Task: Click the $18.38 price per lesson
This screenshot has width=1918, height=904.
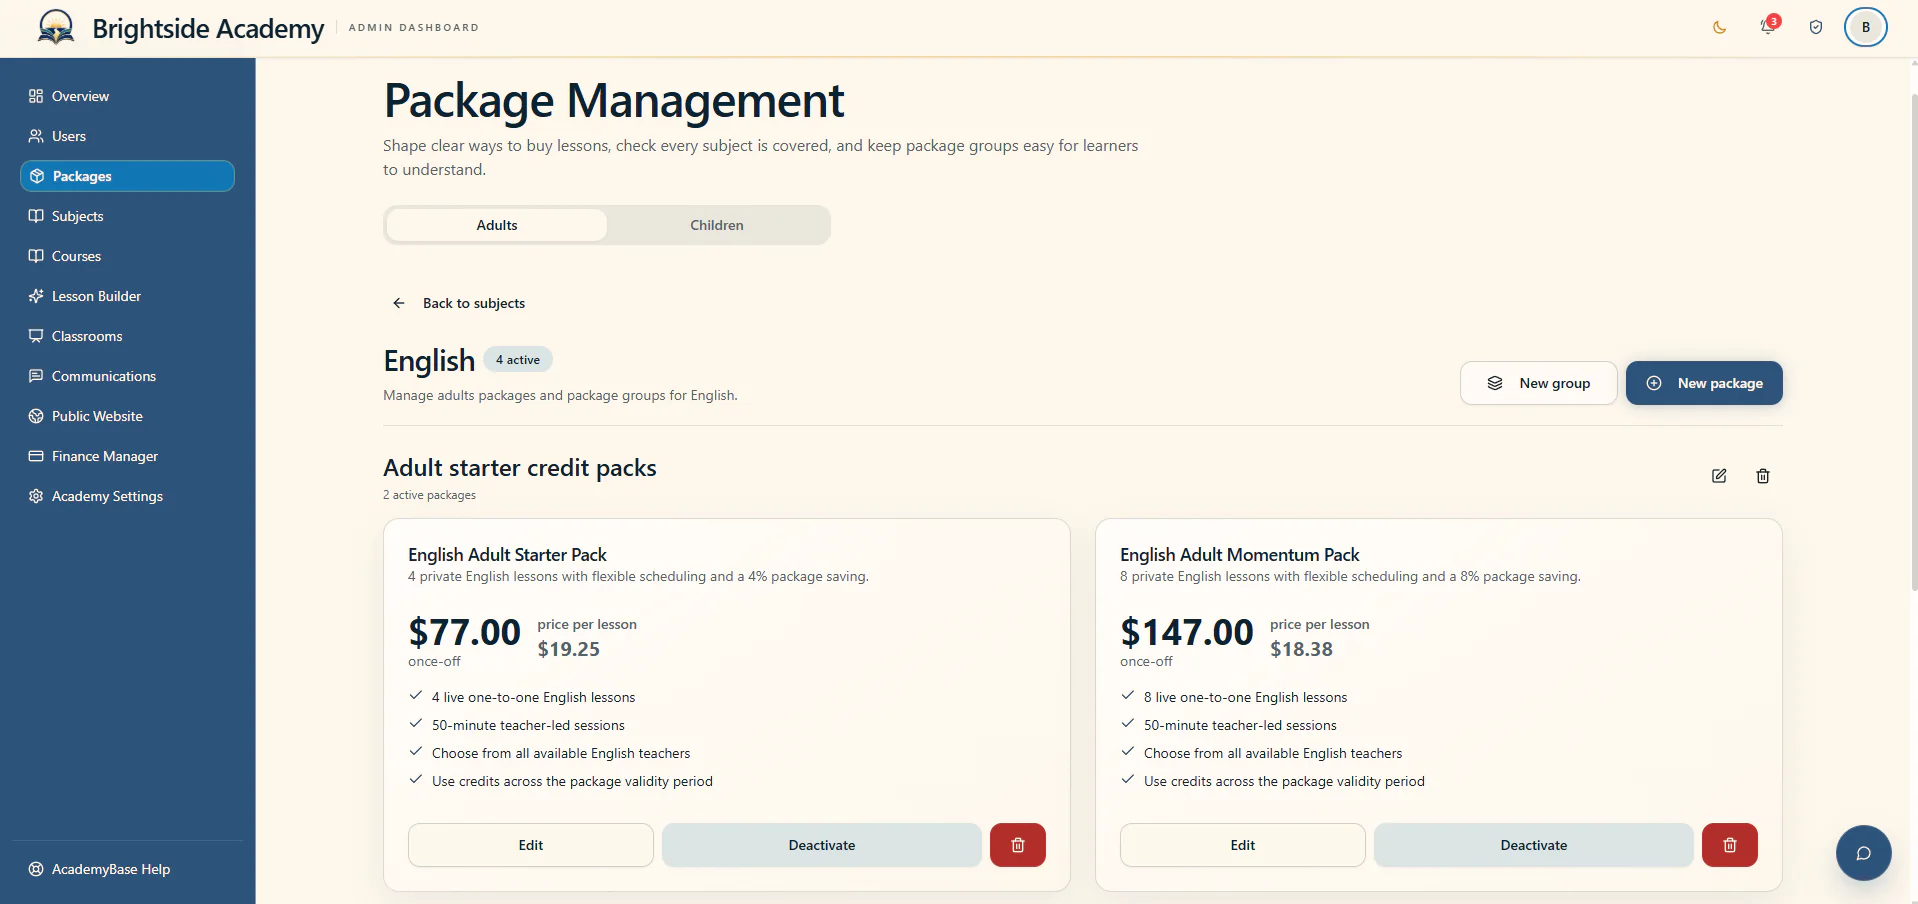Action: click(1301, 649)
